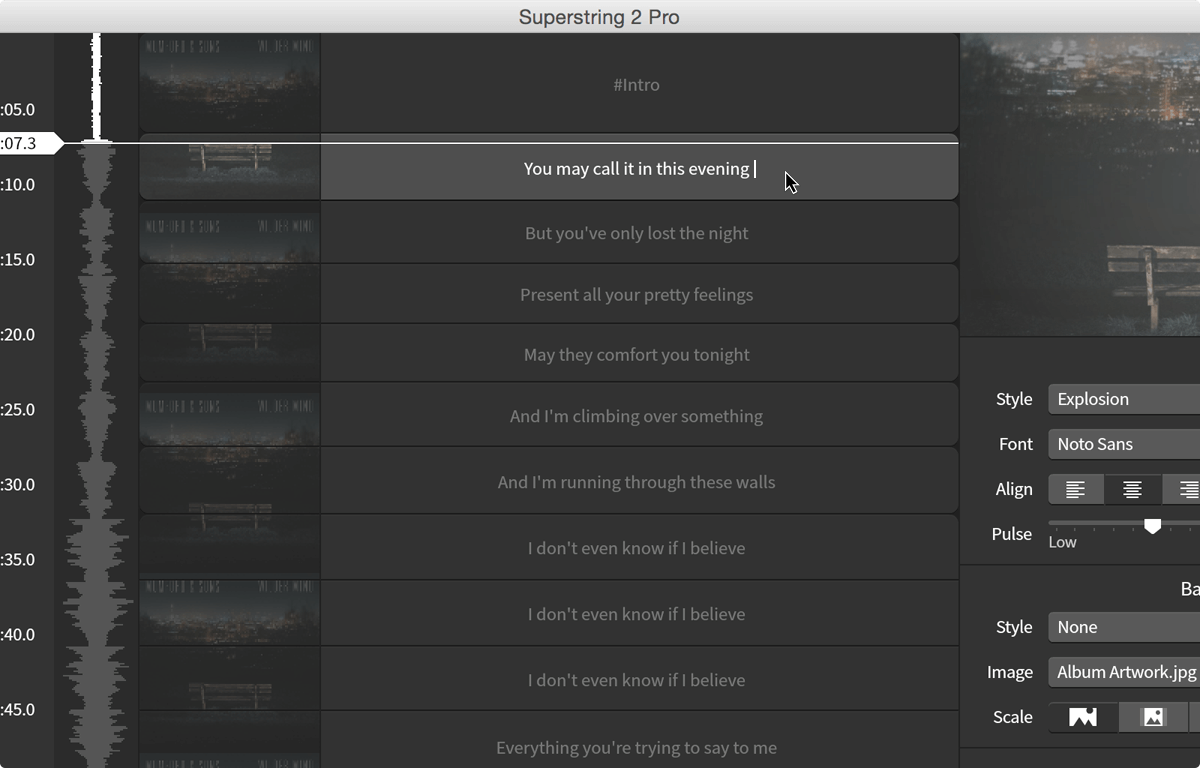Choose the fill scale mode icon
Screen dimensions: 1200x768
click(1083, 717)
